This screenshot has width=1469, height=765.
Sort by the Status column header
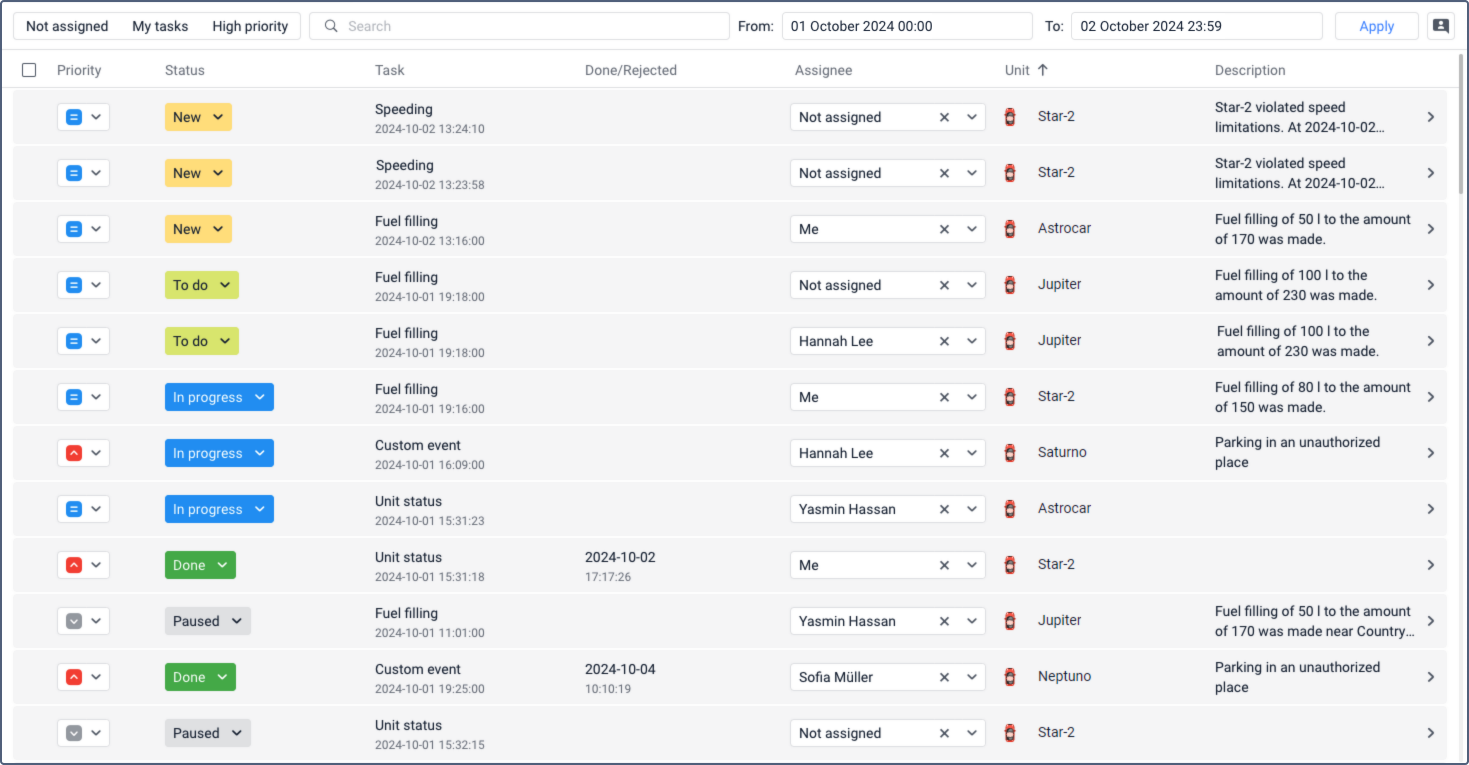[185, 70]
